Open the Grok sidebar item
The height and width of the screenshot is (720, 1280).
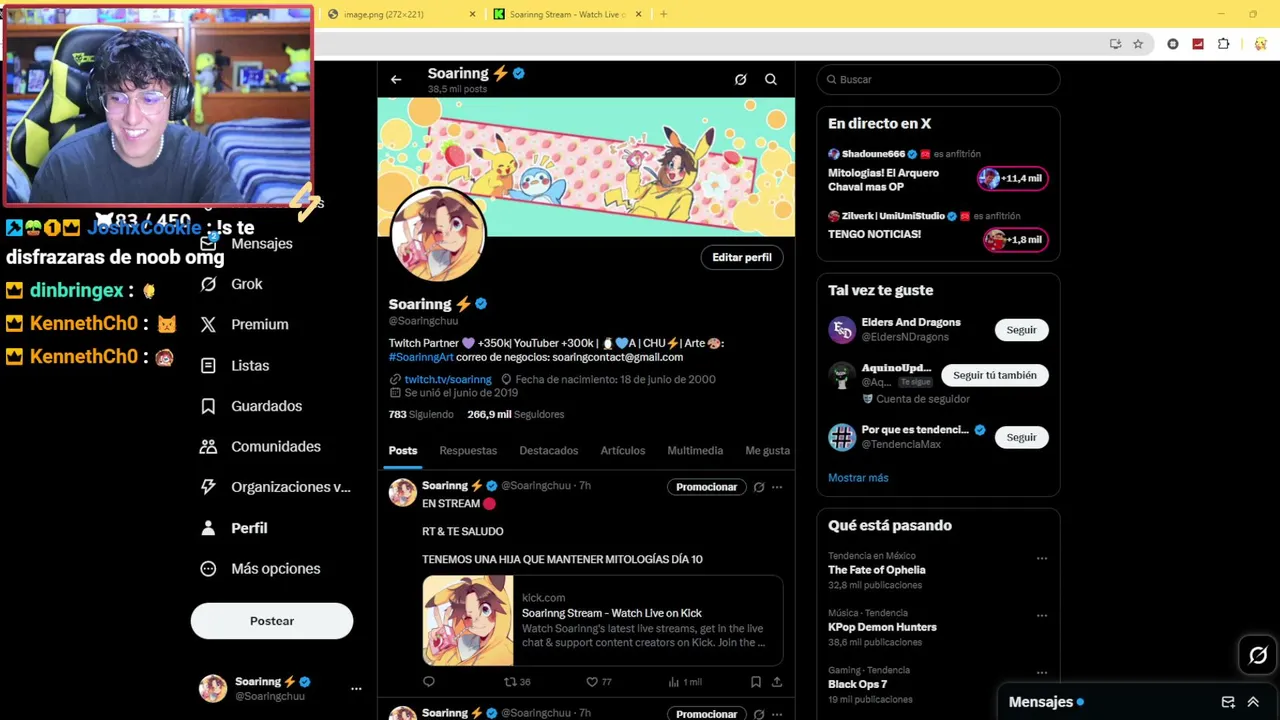point(231,284)
